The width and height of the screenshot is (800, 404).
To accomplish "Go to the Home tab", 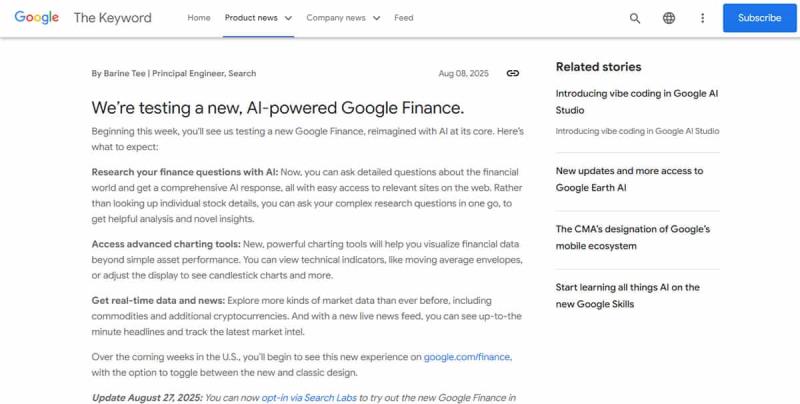I will [x=199, y=18].
